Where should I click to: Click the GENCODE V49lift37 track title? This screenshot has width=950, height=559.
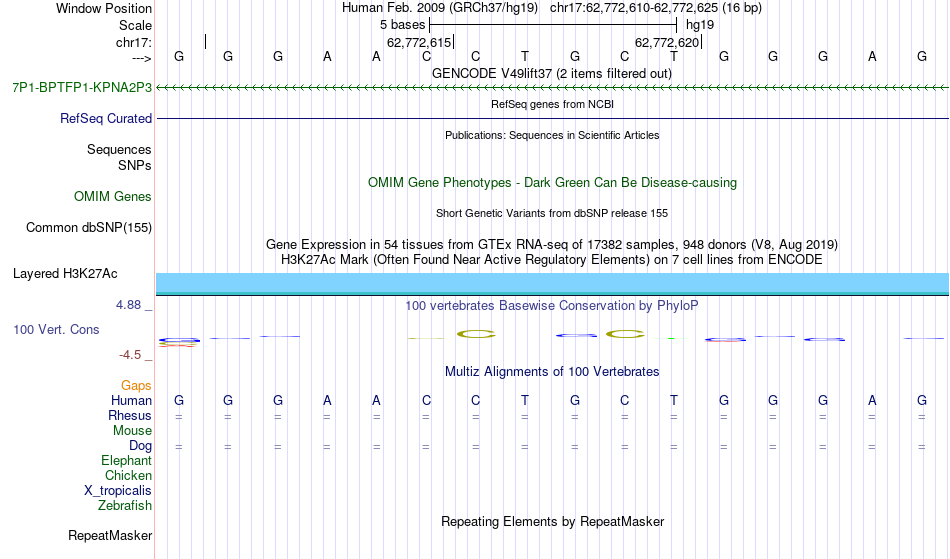pos(551,73)
